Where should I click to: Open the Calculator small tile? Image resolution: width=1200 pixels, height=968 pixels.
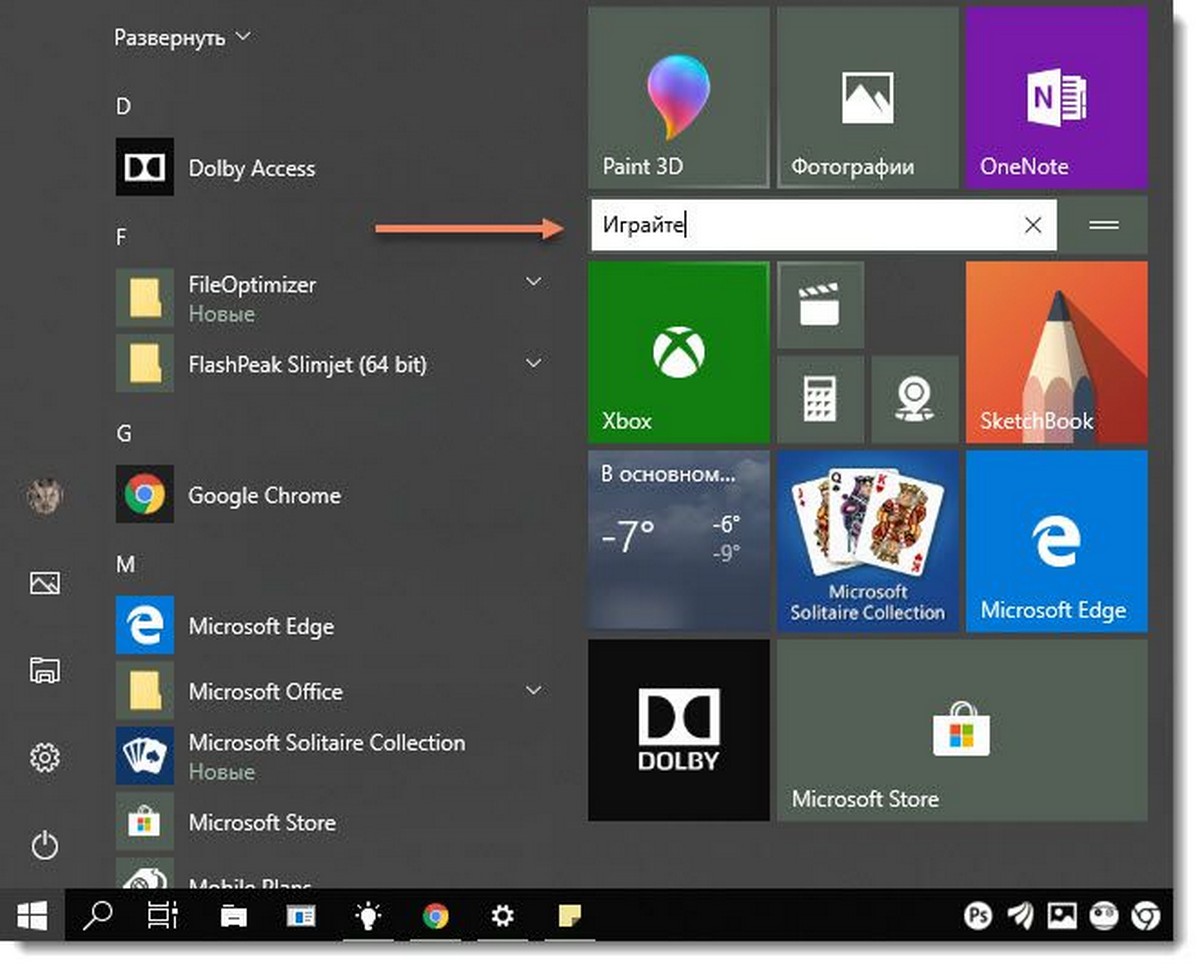click(x=820, y=399)
